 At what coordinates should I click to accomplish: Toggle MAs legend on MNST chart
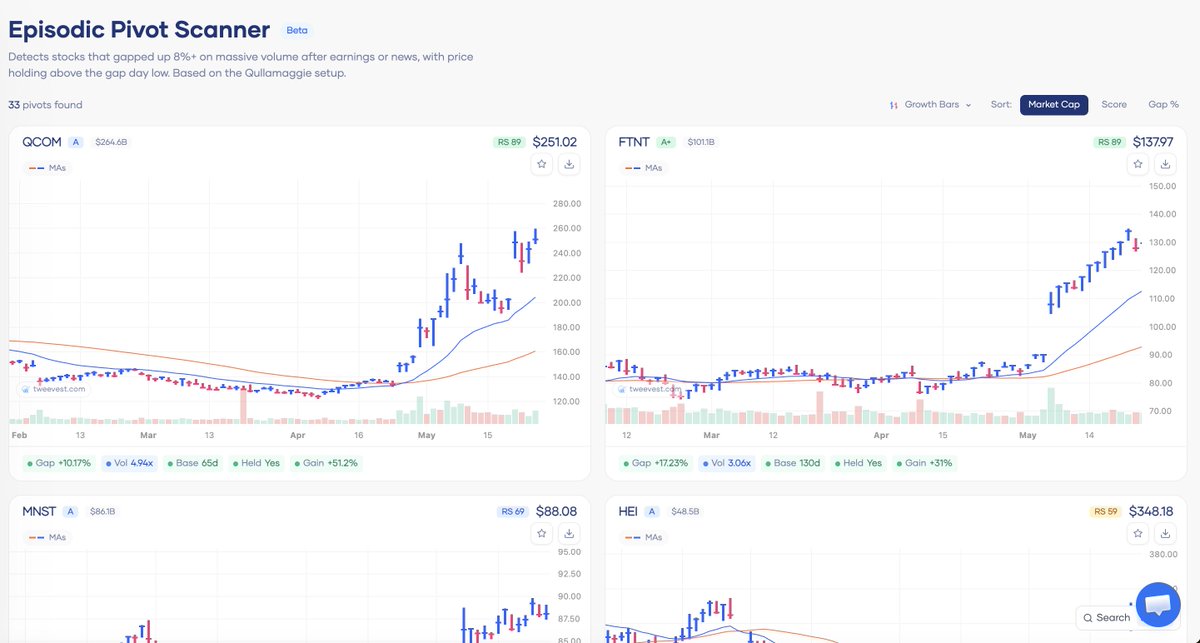point(46,538)
